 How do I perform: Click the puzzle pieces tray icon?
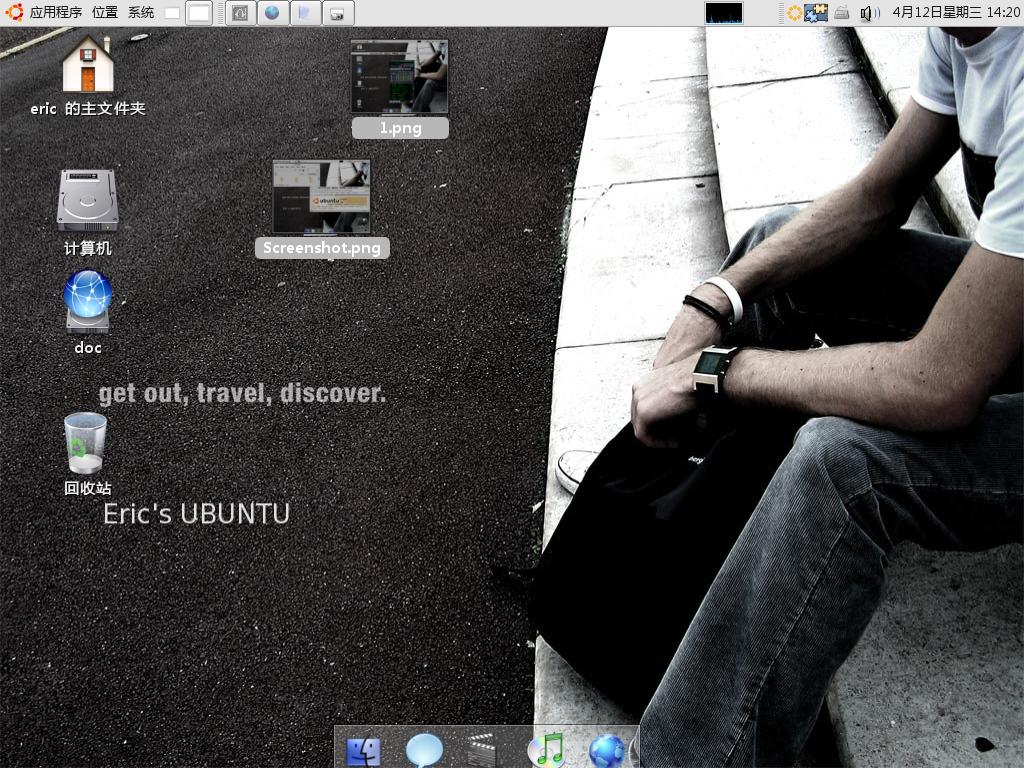tap(816, 13)
